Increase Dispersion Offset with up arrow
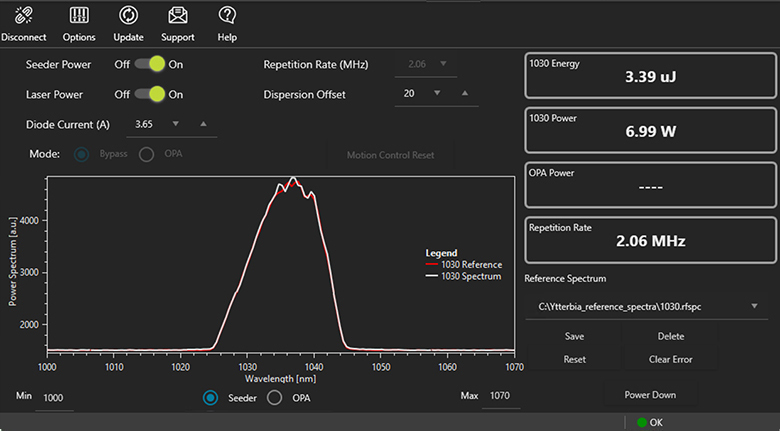780x431 pixels. (463, 94)
